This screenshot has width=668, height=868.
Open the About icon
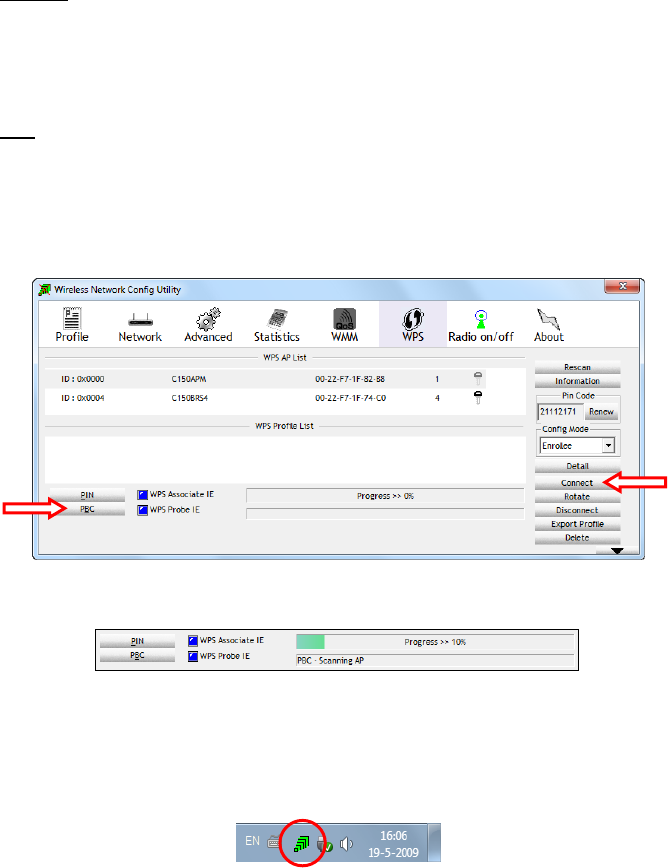click(x=548, y=325)
